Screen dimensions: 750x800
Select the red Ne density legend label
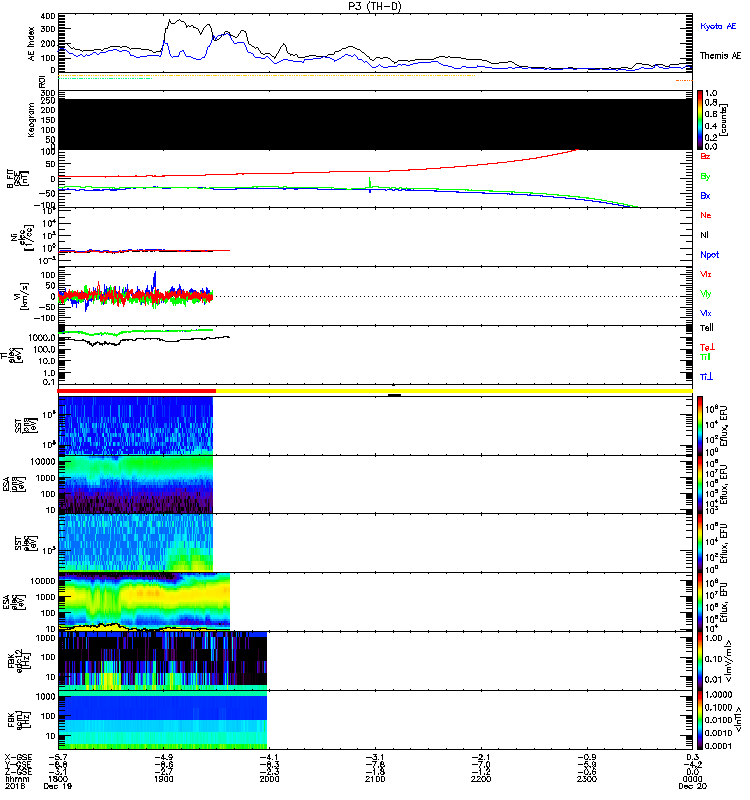pyautogui.click(x=706, y=215)
